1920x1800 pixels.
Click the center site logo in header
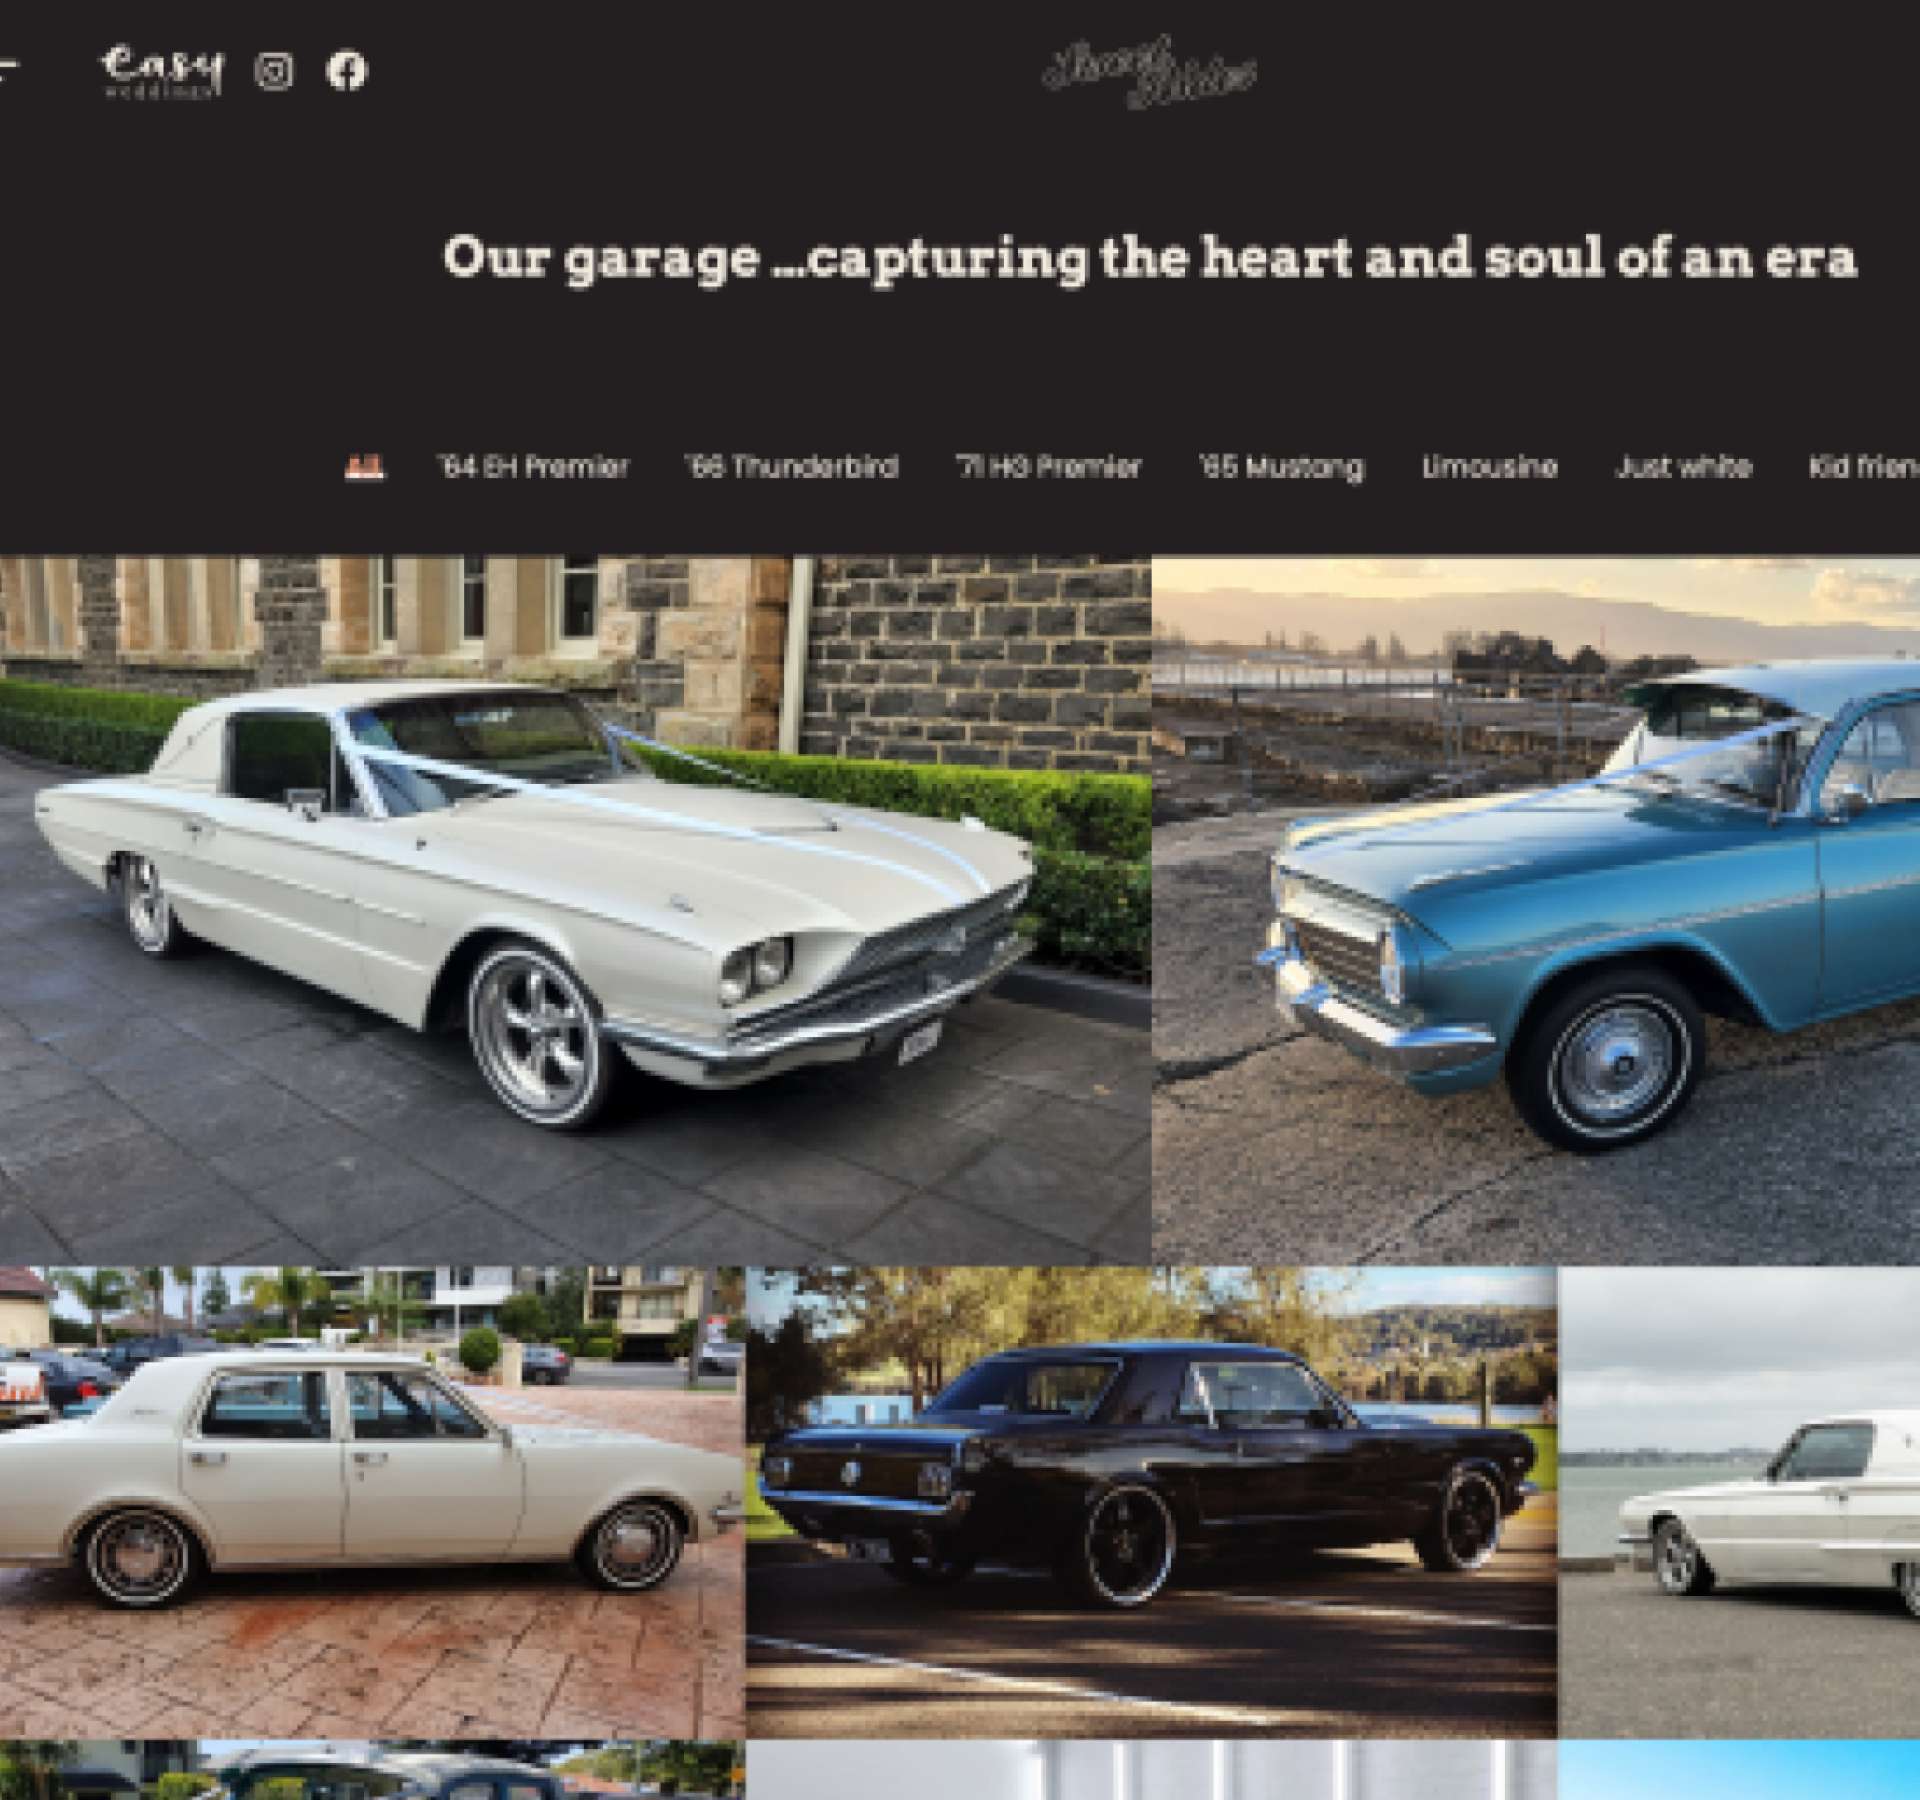tap(1148, 72)
